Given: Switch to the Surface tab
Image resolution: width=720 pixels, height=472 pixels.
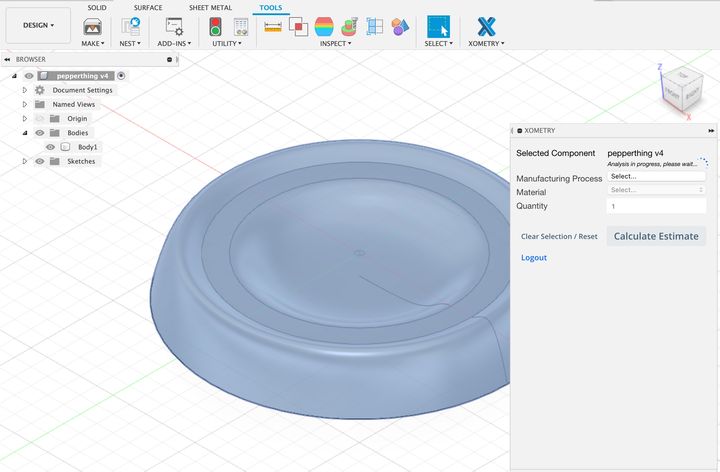Looking at the screenshot, I should pyautogui.click(x=148, y=7).
